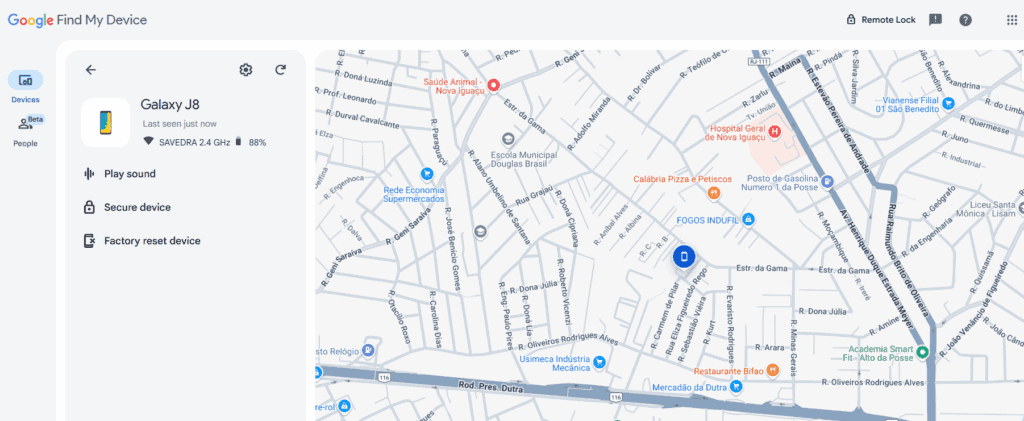Select Hospital Geral de Nova Iguaçu marker
Image resolution: width=1024 pixels, height=421 pixels.
[775, 132]
